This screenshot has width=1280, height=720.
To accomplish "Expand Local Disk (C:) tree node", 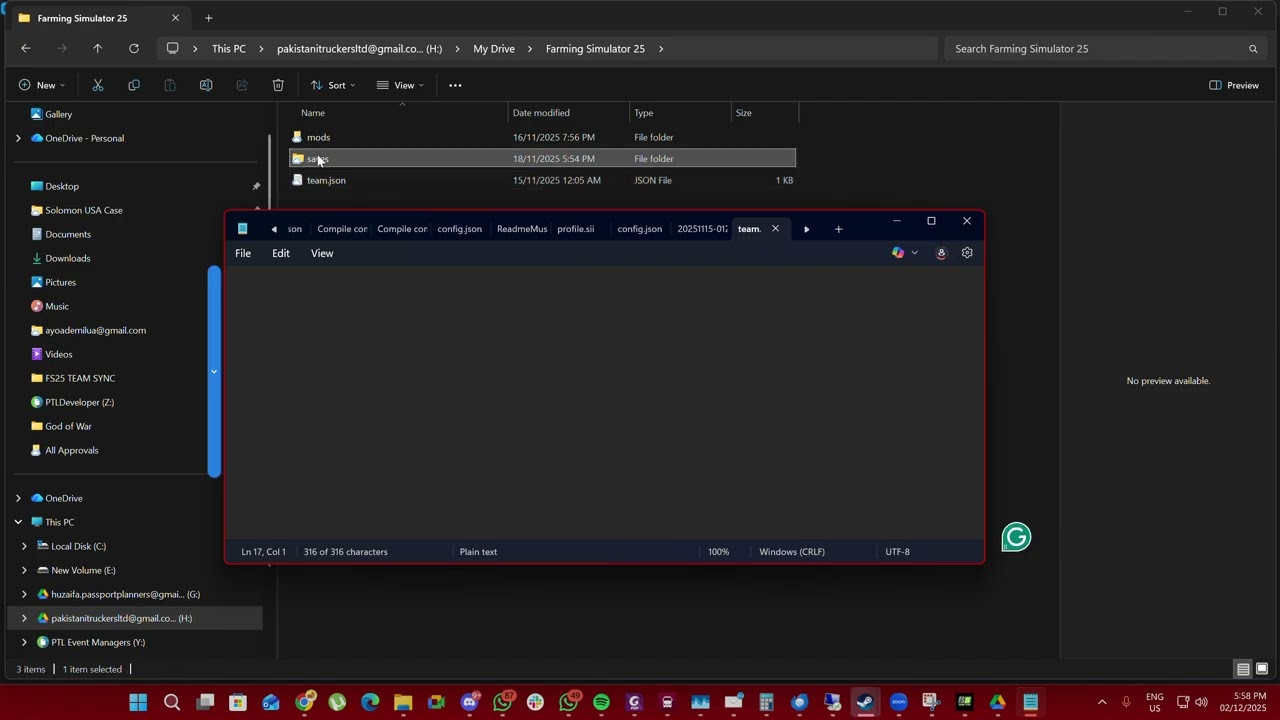I will 24,546.
